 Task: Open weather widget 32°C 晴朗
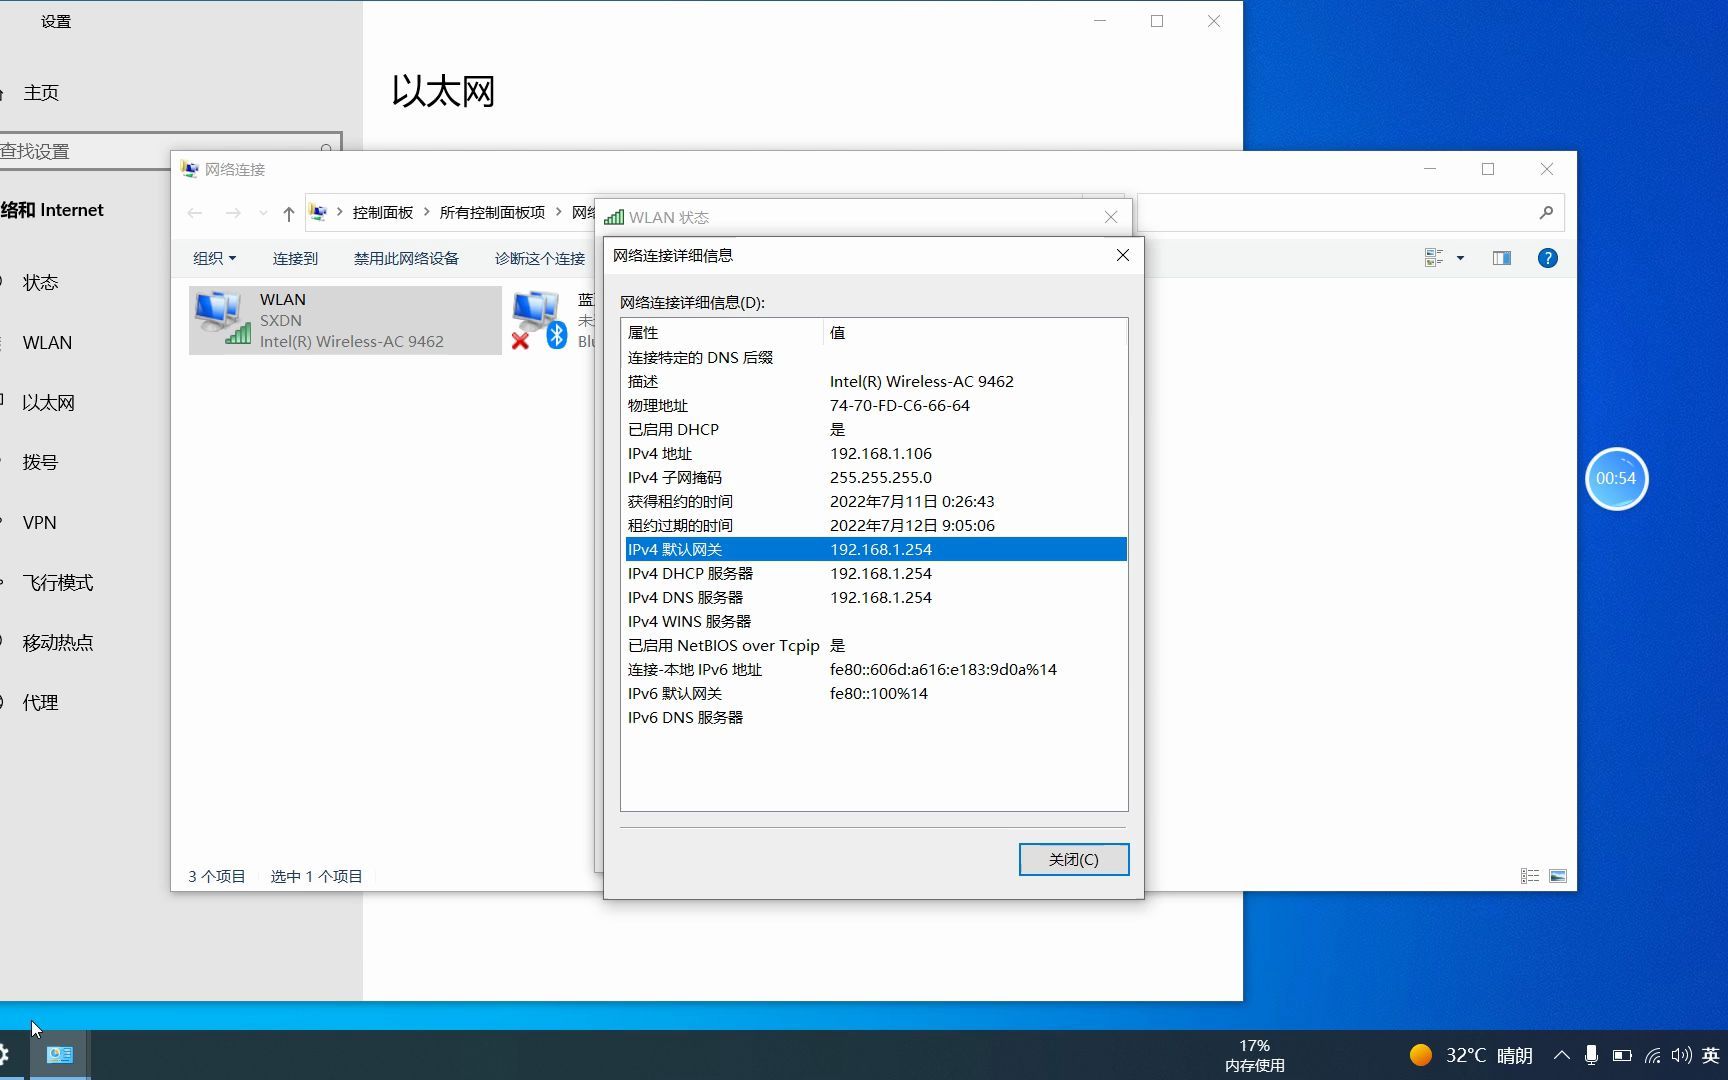point(1471,1055)
